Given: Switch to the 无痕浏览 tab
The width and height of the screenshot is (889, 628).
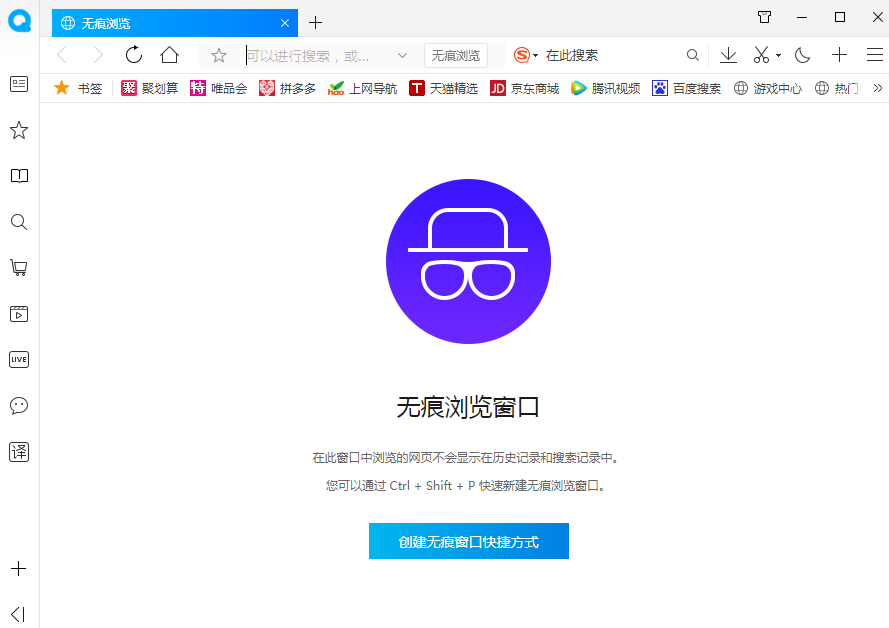Looking at the screenshot, I should (150, 22).
